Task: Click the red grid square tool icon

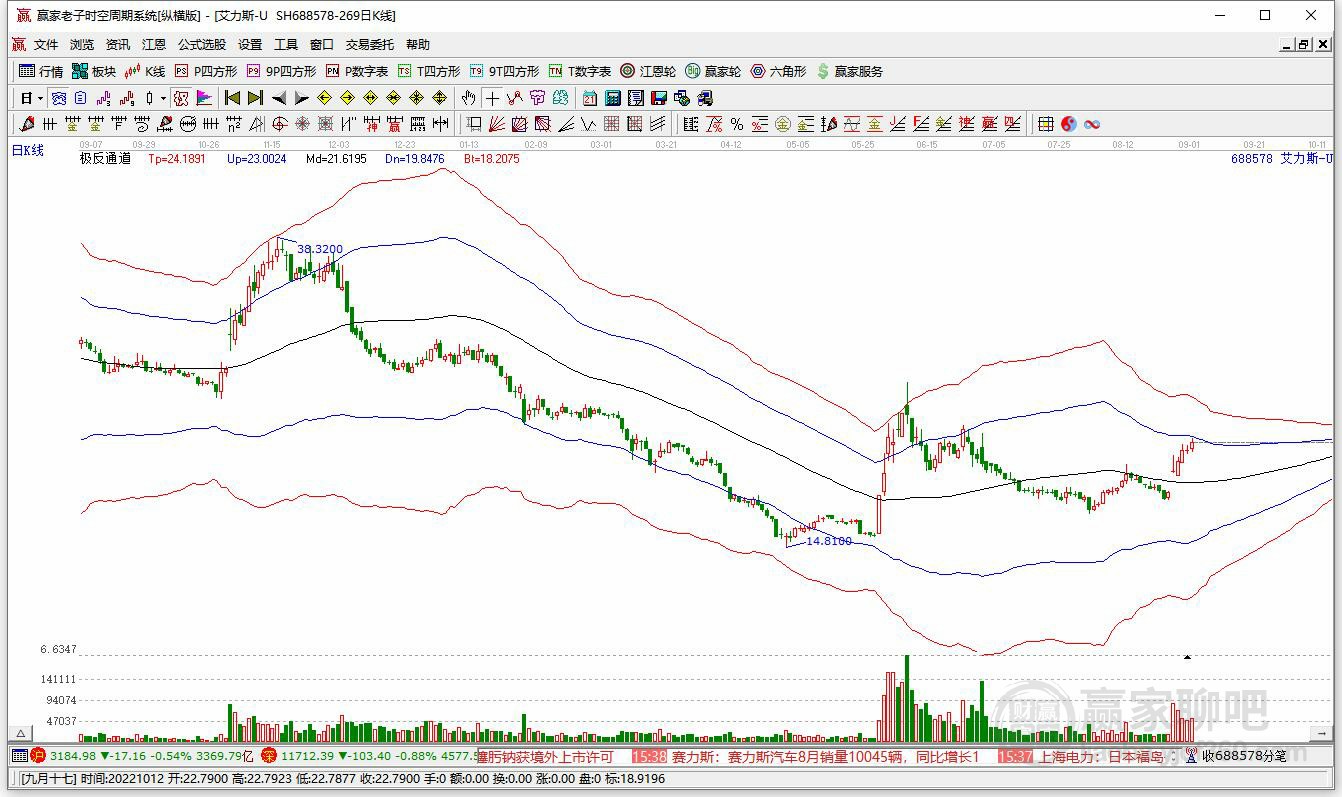Action: [612, 124]
